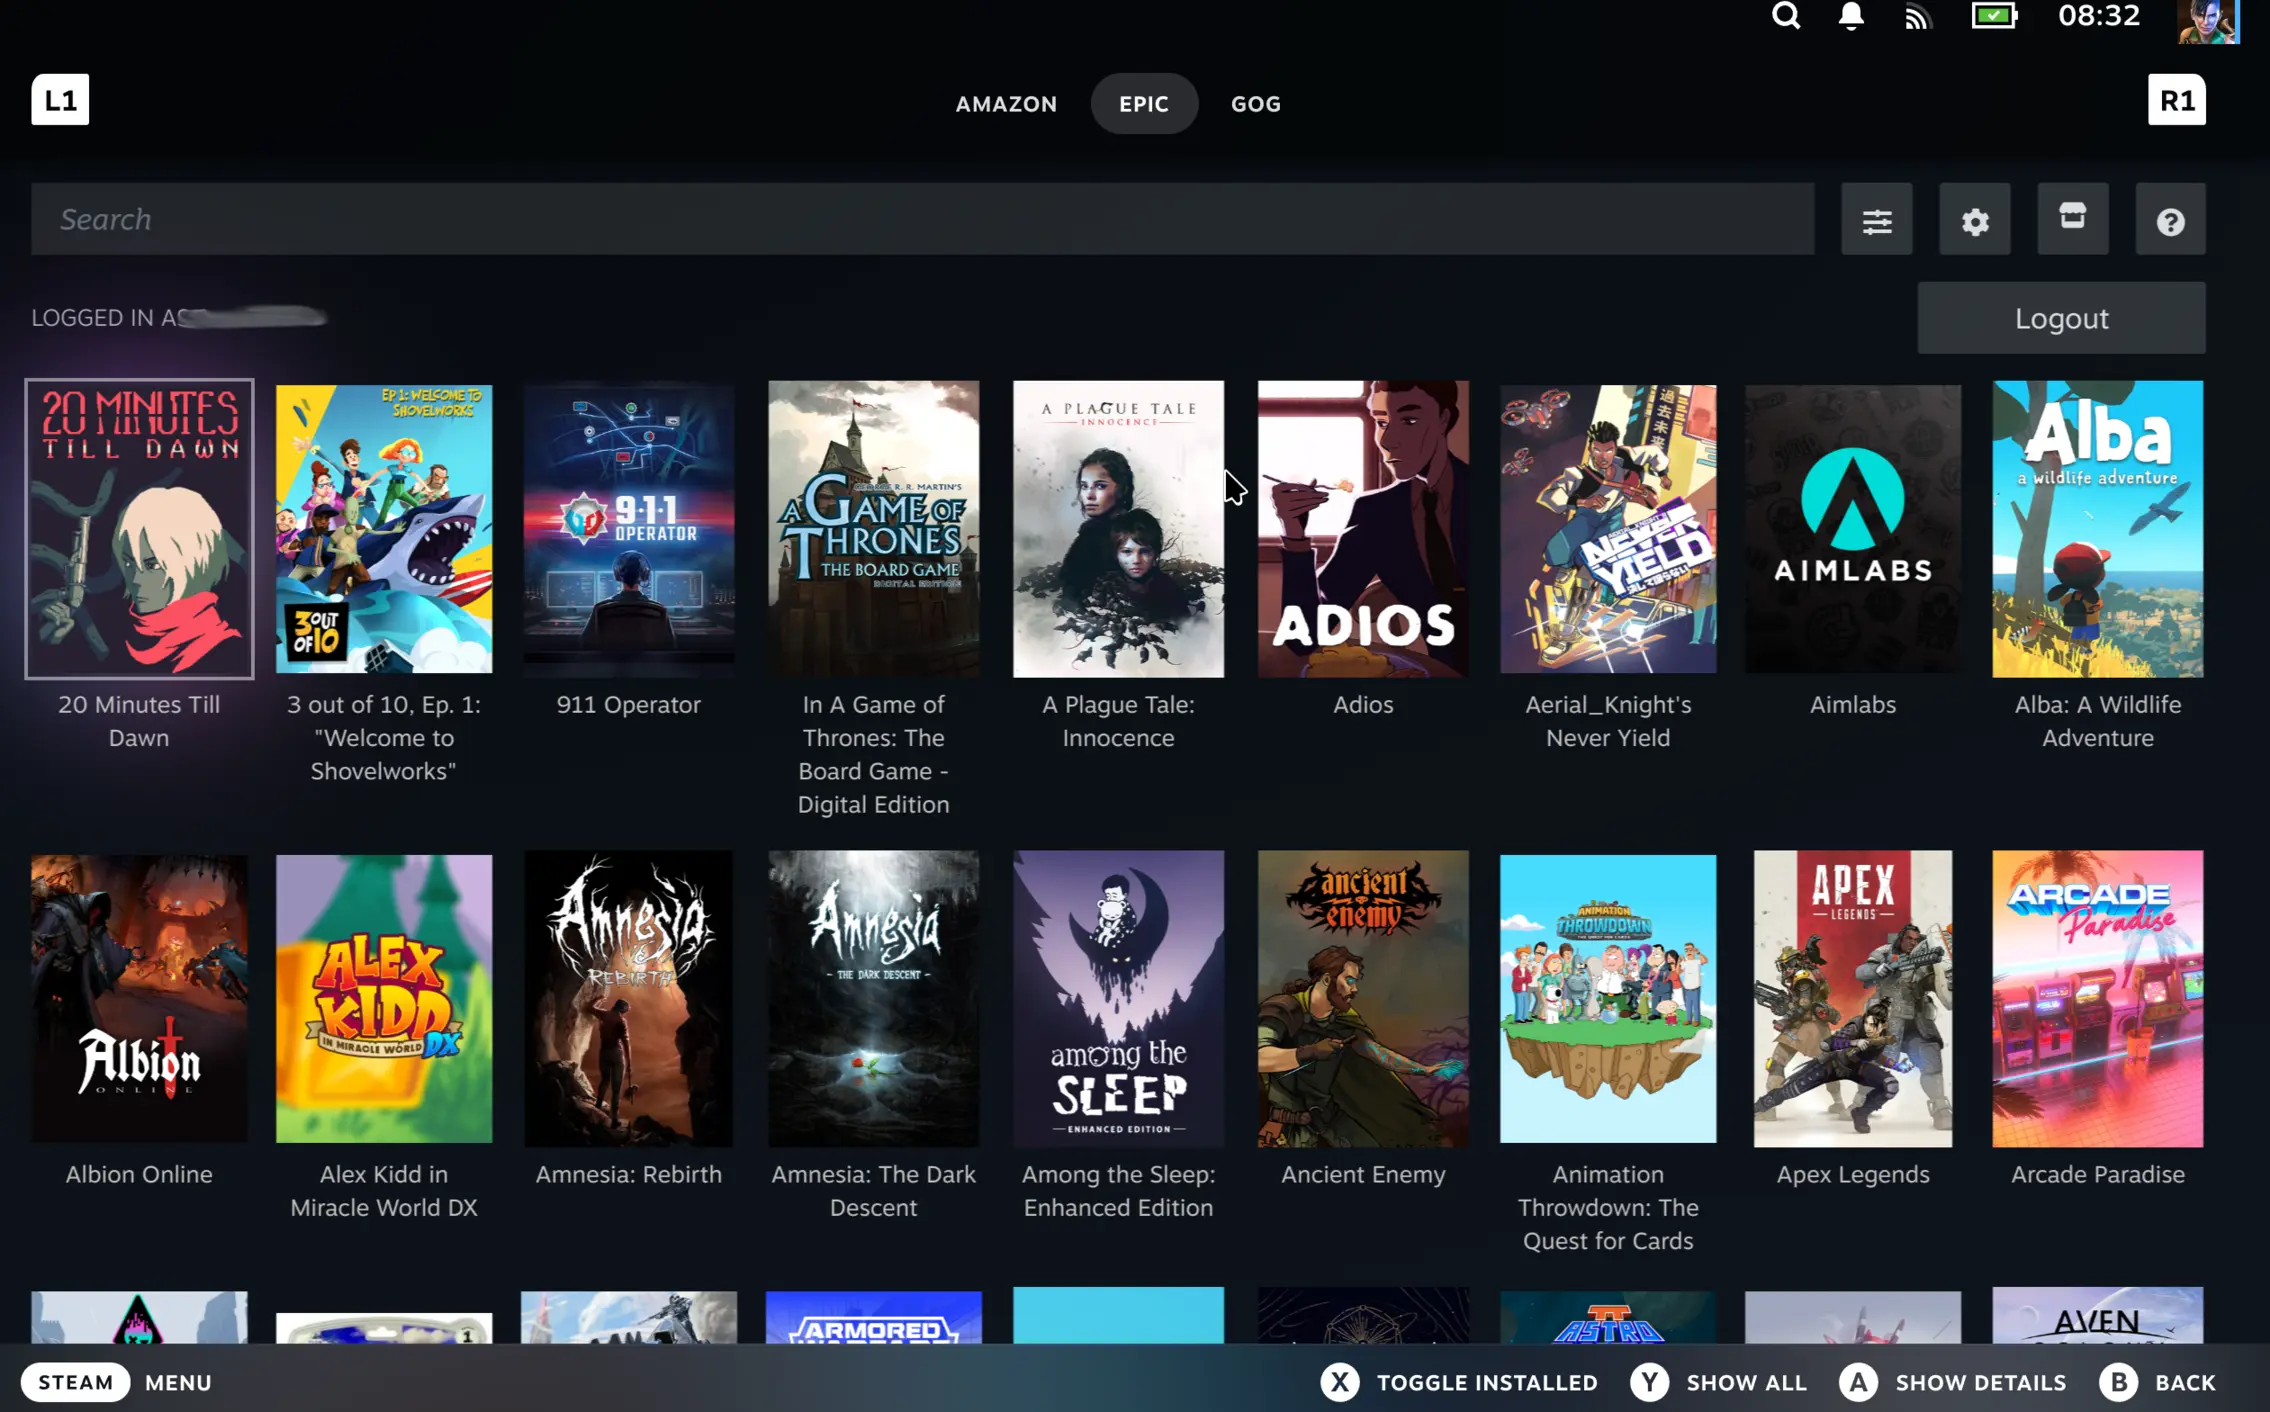
Task: Open the help question mark icon
Action: 2170,219
